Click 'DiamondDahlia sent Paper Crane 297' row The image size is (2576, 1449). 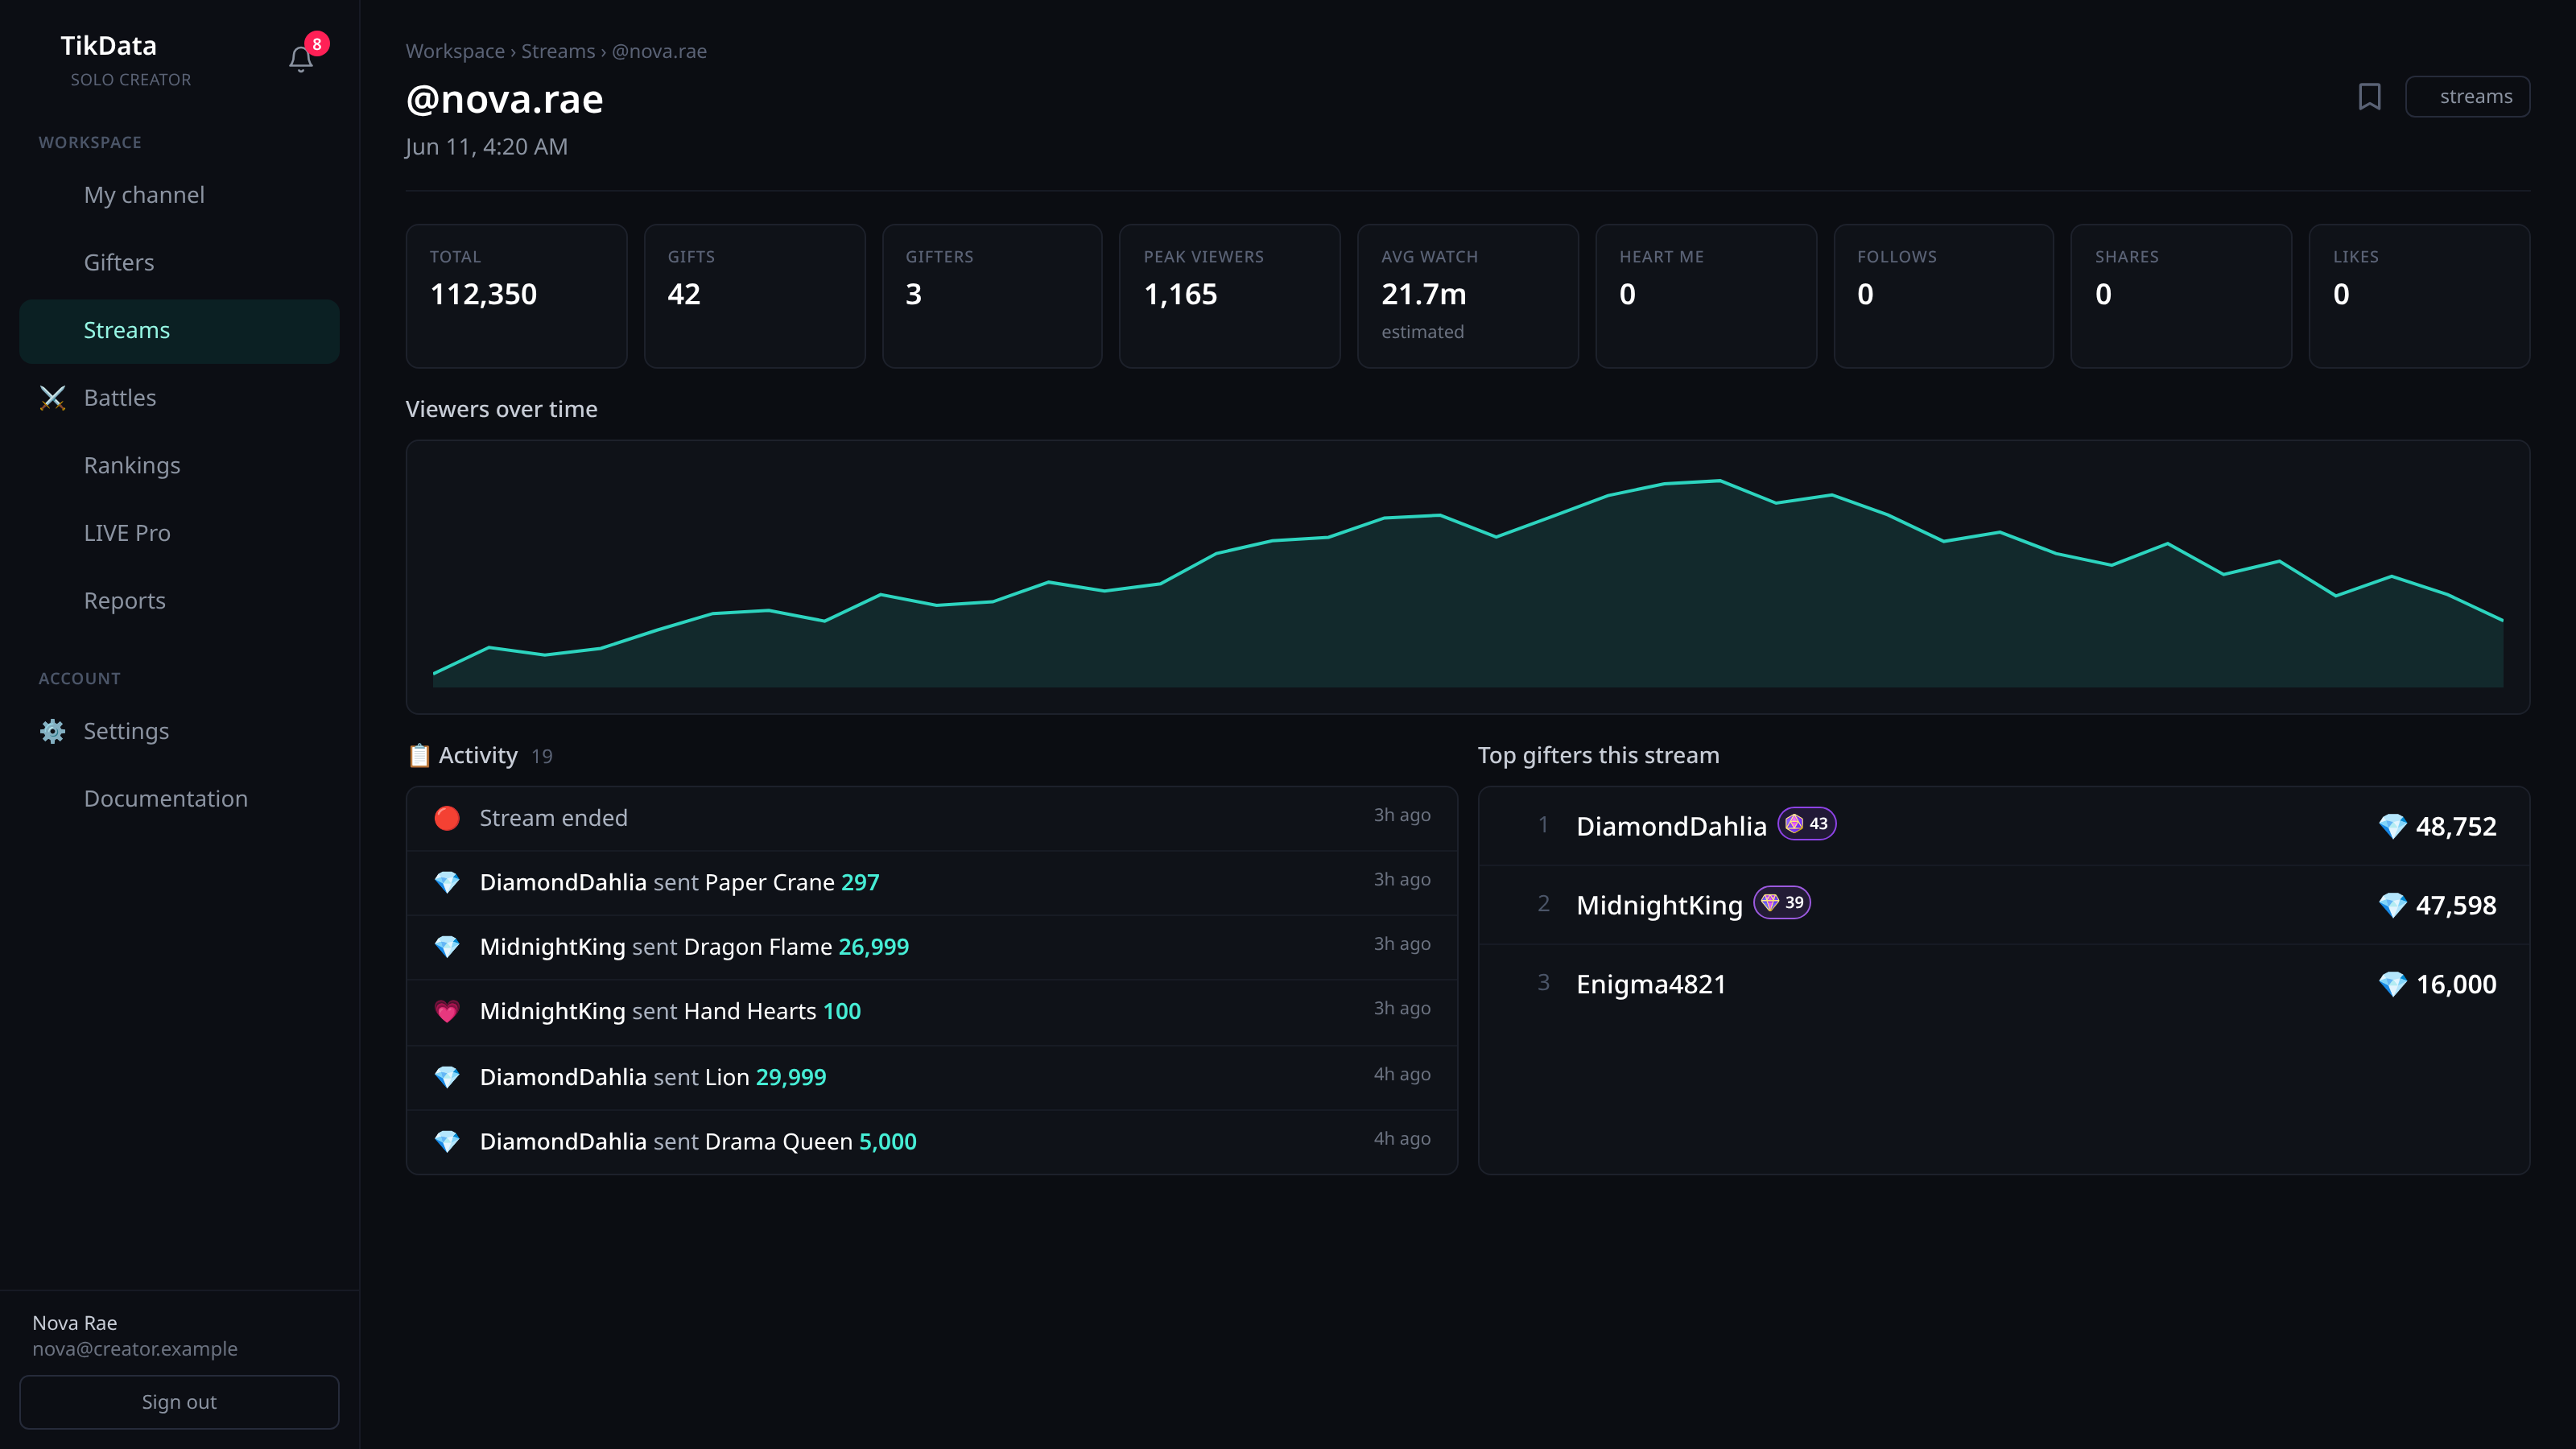coord(932,882)
